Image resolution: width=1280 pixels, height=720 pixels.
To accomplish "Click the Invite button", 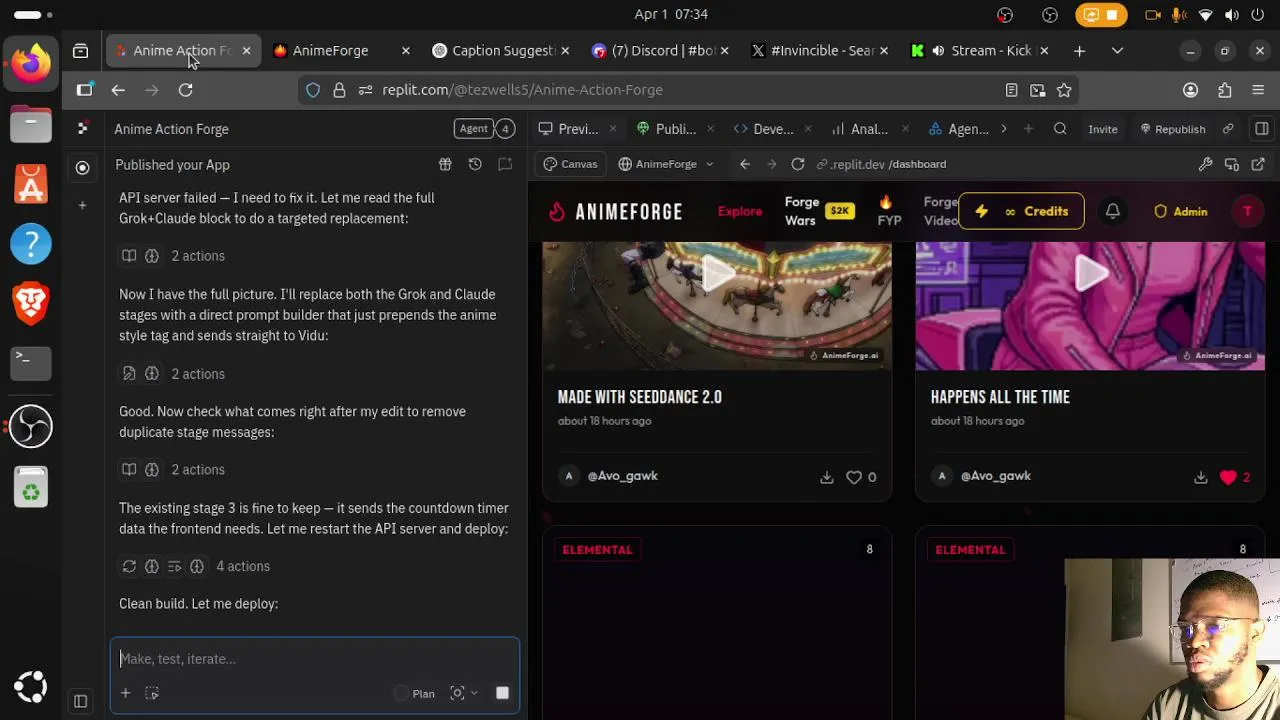I will [1103, 128].
